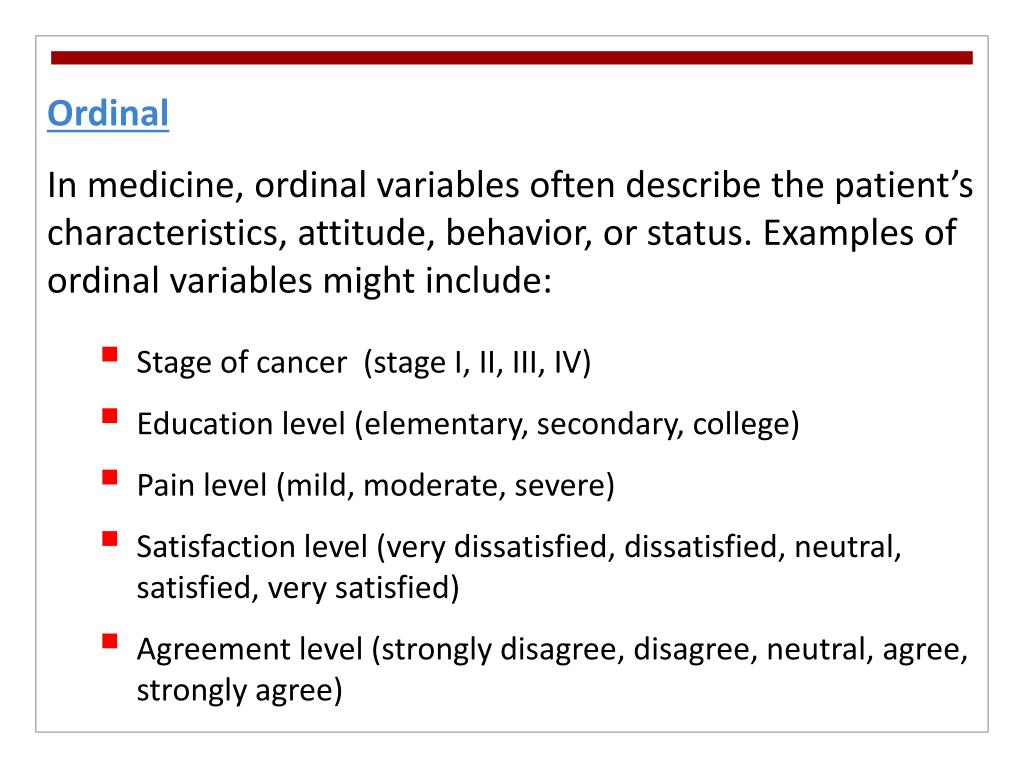Screen dimensions: 1024x768
Task: Click the text '(stage I, II, III, IV)'
Action: click(x=477, y=362)
